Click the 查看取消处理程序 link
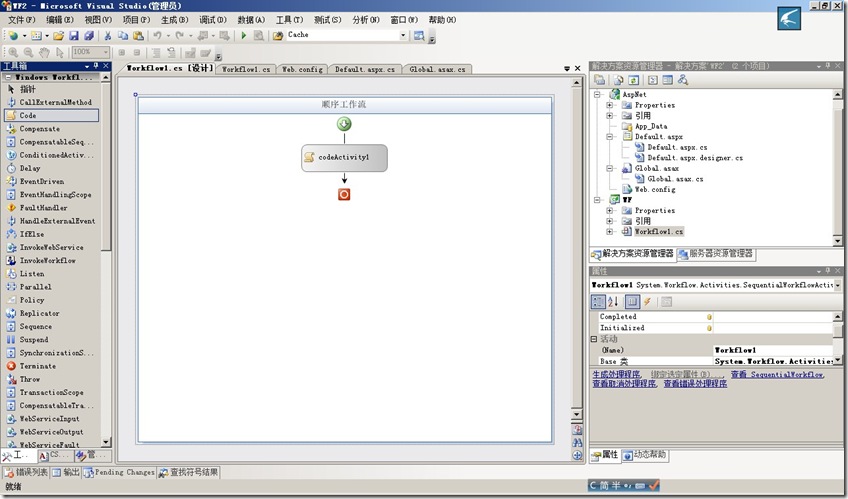Viewport: 848px width, 499px height. click(625, 383)
